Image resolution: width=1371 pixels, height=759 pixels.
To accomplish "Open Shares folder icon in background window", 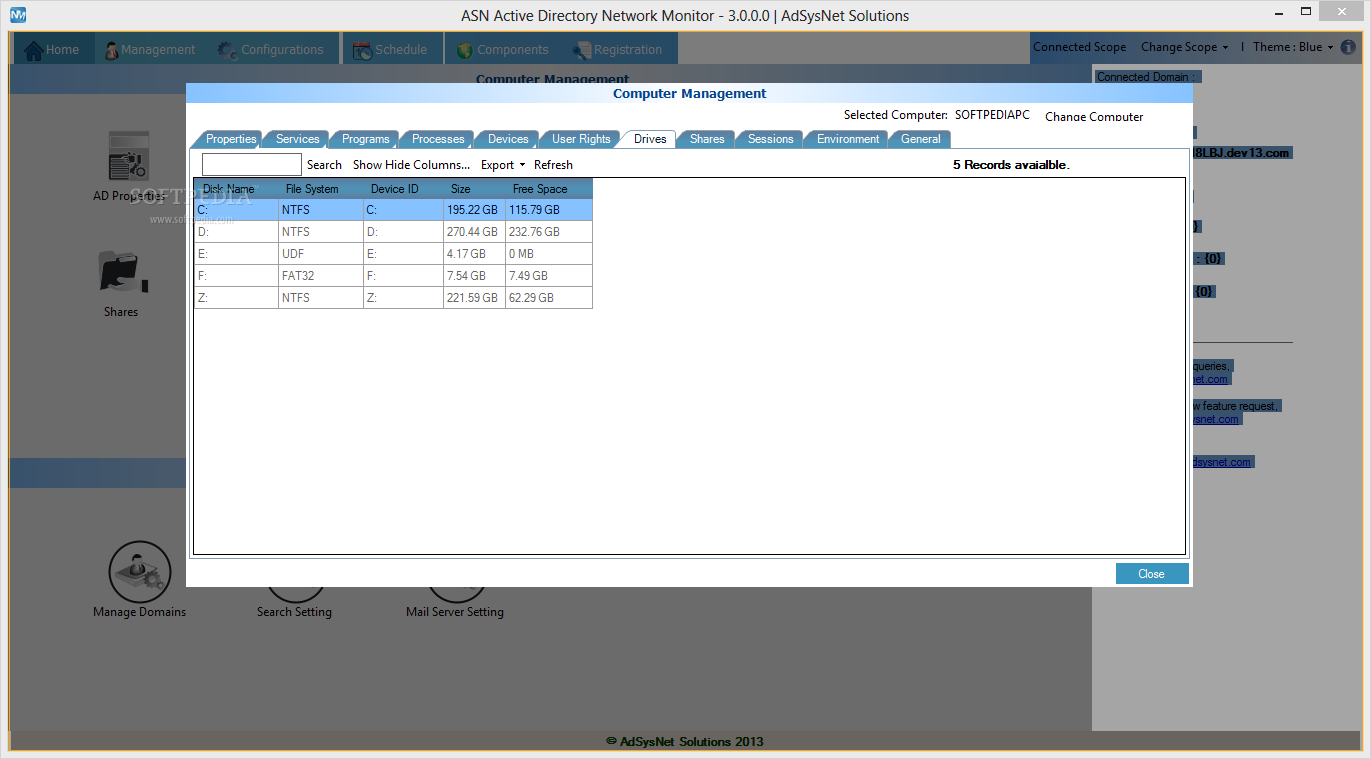I will pos(123,273).
